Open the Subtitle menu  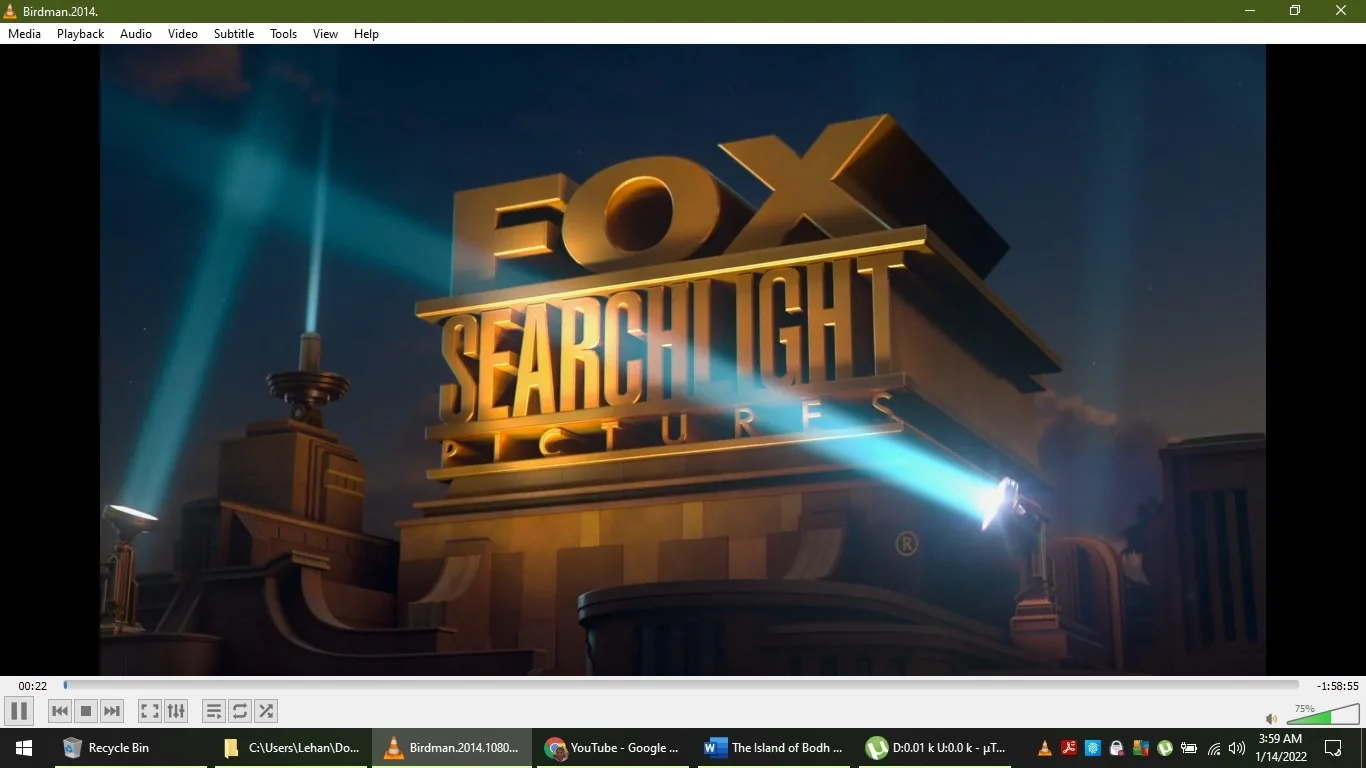234,34
